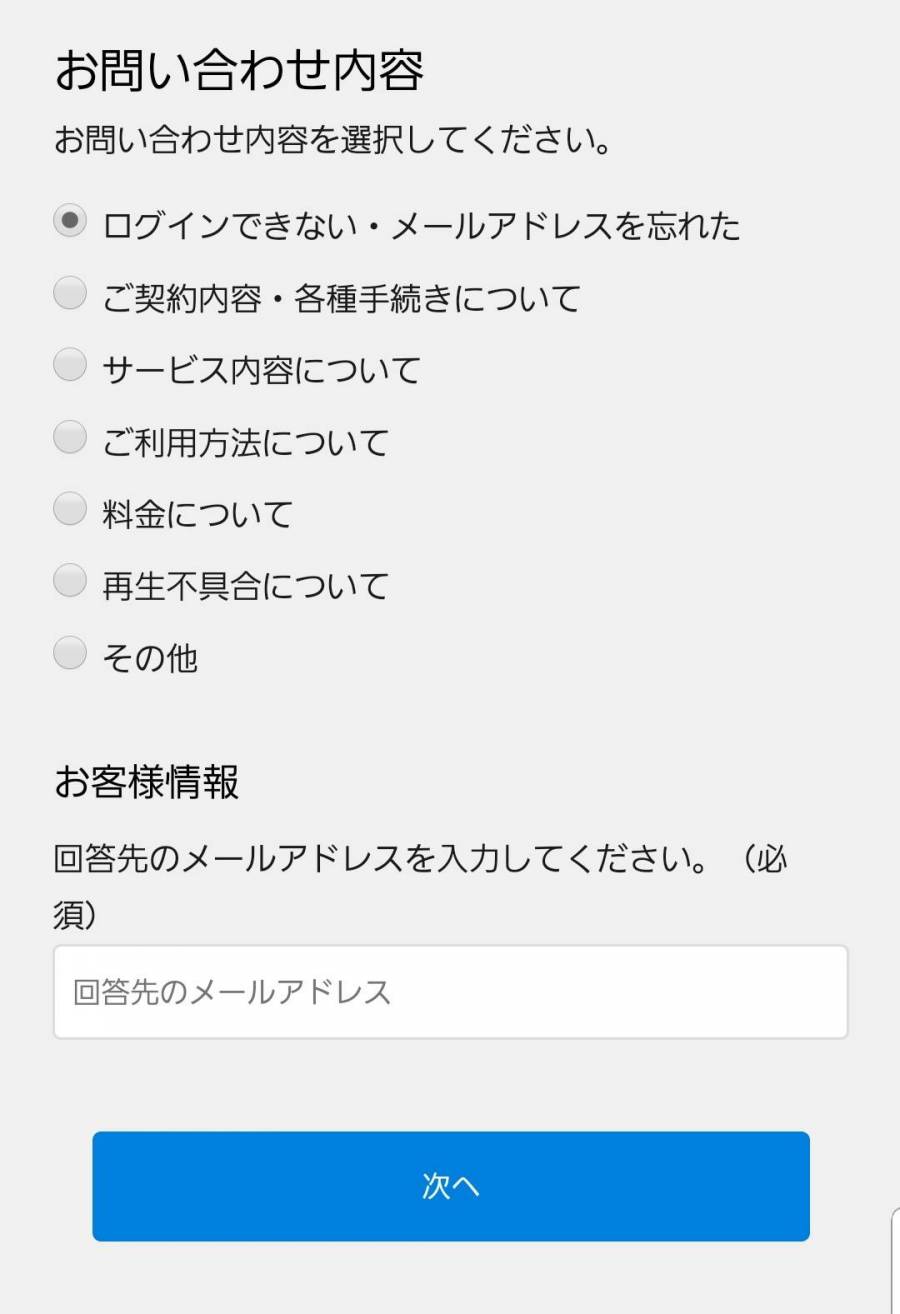Choose the ご契約内容・各種手続きについて radio button

pyautogui.click(x=70, y=293)
